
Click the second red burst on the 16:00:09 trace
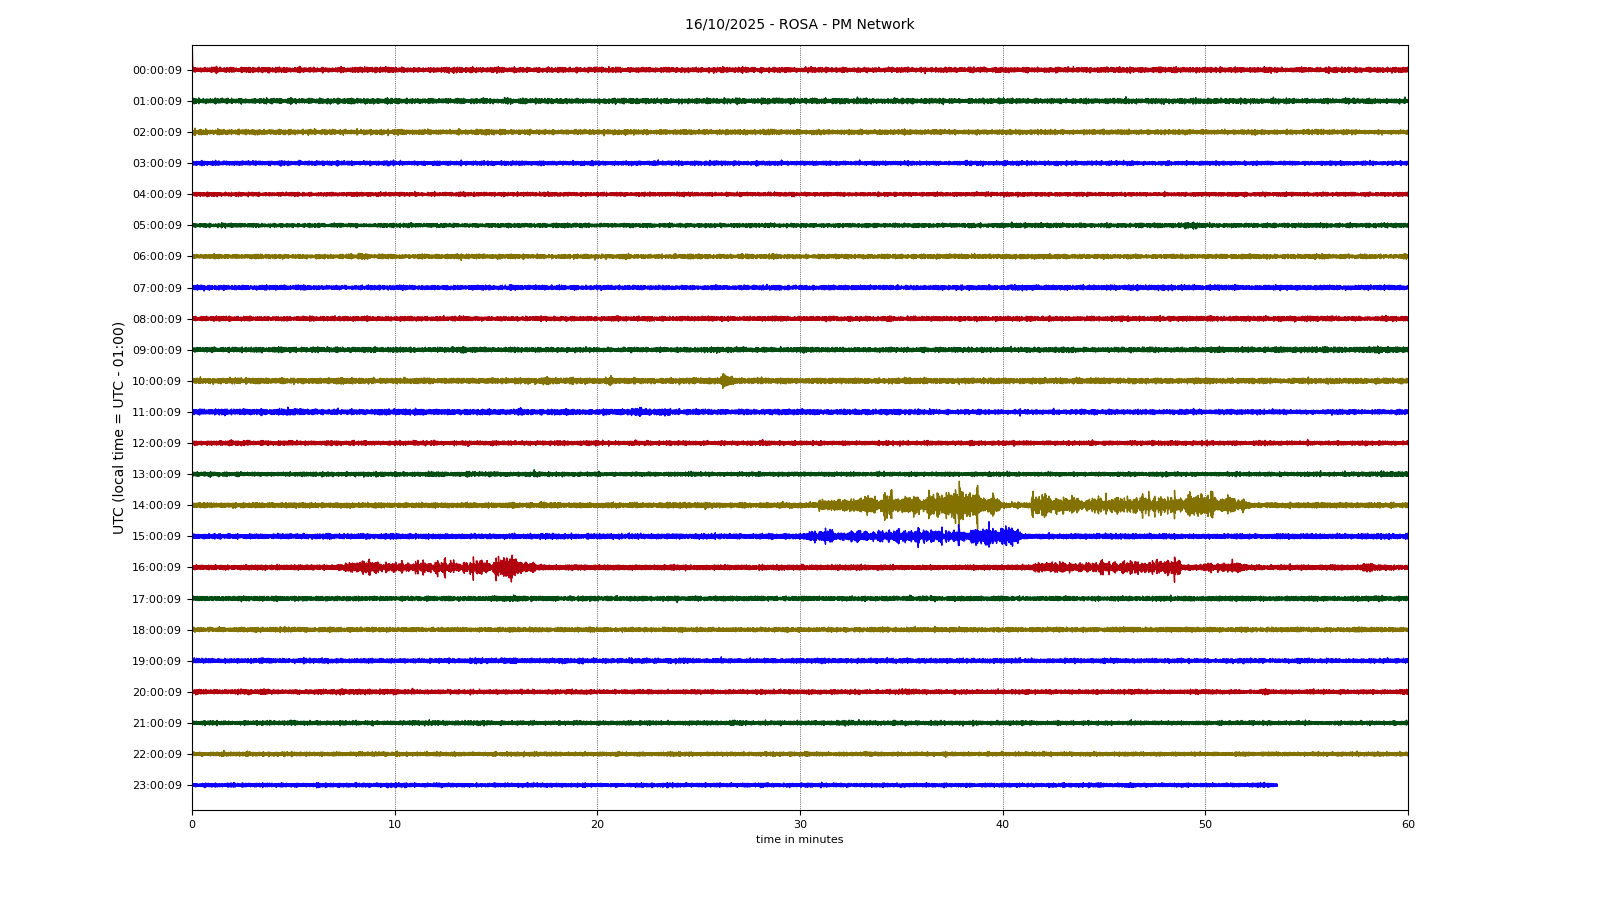[x=1110, y=568]
